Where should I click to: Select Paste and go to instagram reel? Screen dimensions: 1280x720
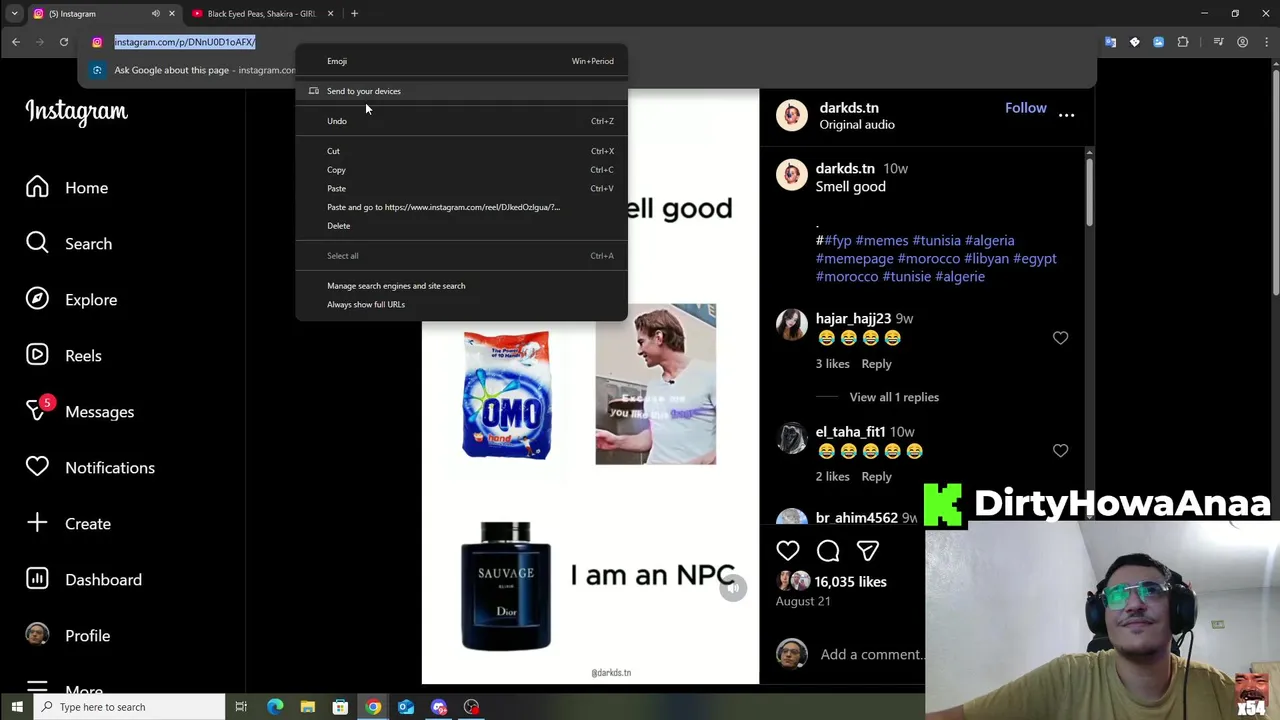coord(462,207)
